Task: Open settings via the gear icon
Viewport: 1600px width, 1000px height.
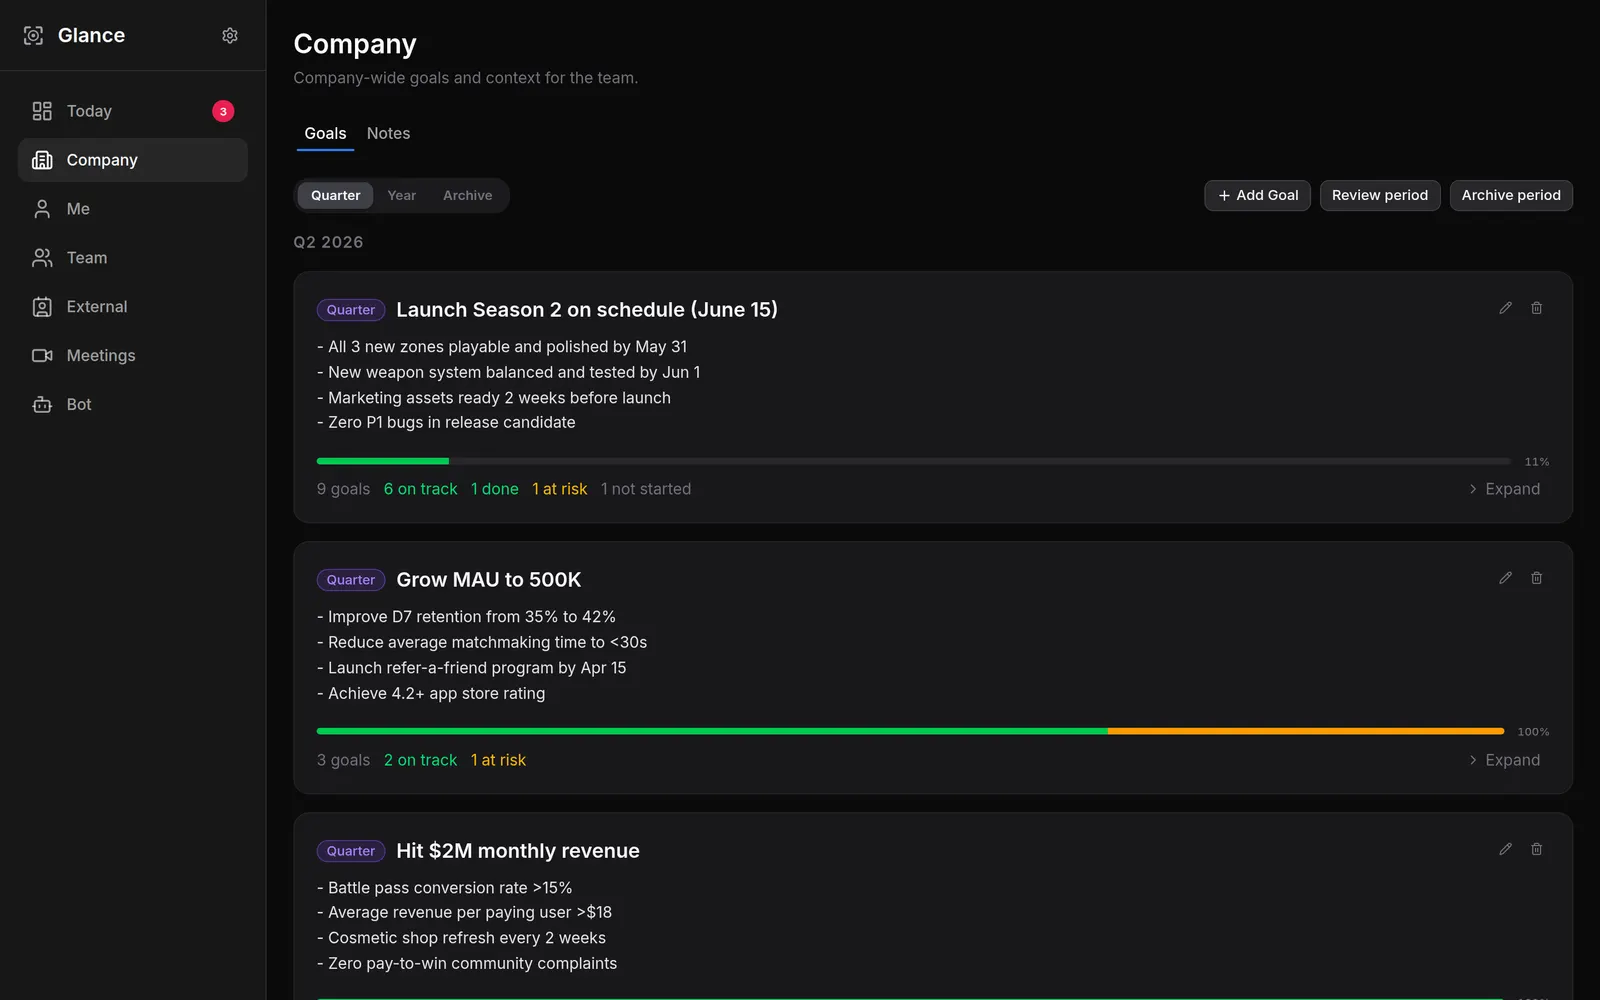Action: pyautogui.click(x=230, y=35)
